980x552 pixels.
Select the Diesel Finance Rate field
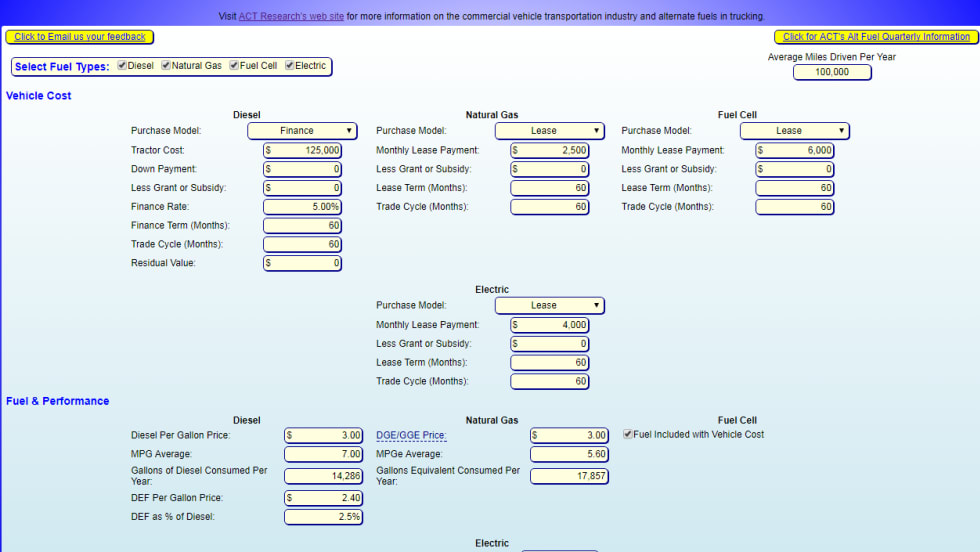point(302,207)
